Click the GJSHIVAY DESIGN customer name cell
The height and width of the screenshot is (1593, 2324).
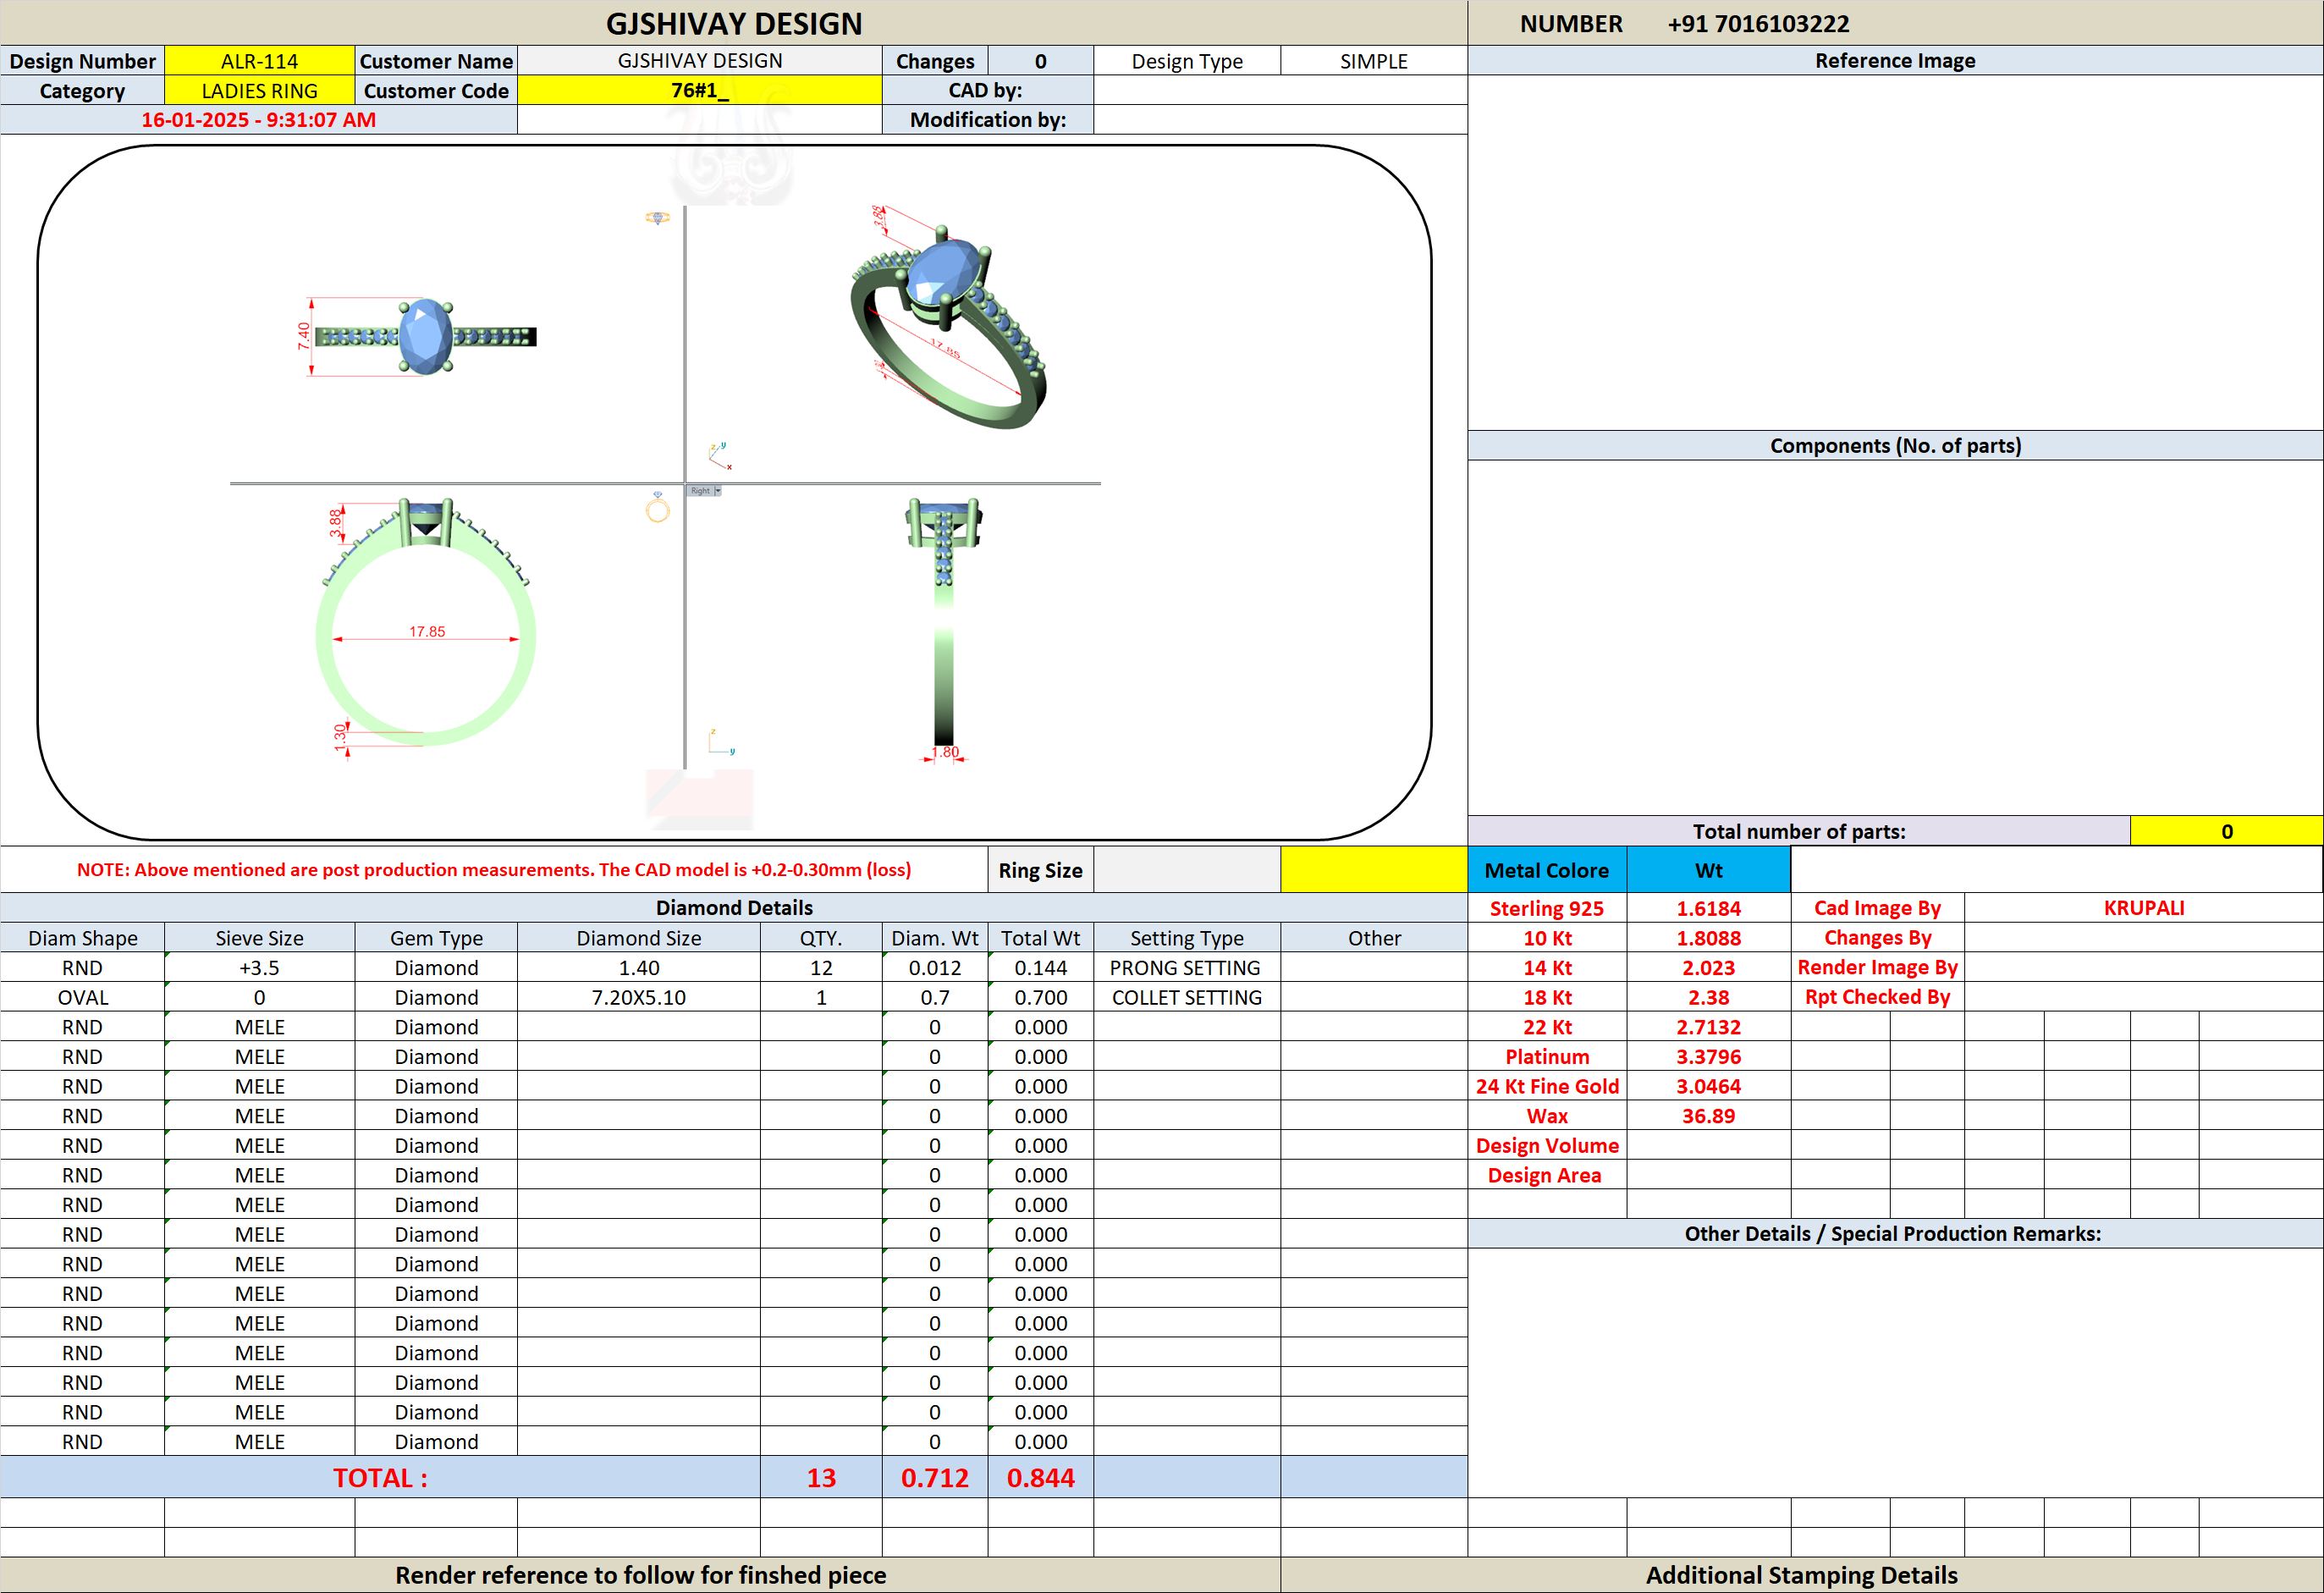[x=700, y=61]
